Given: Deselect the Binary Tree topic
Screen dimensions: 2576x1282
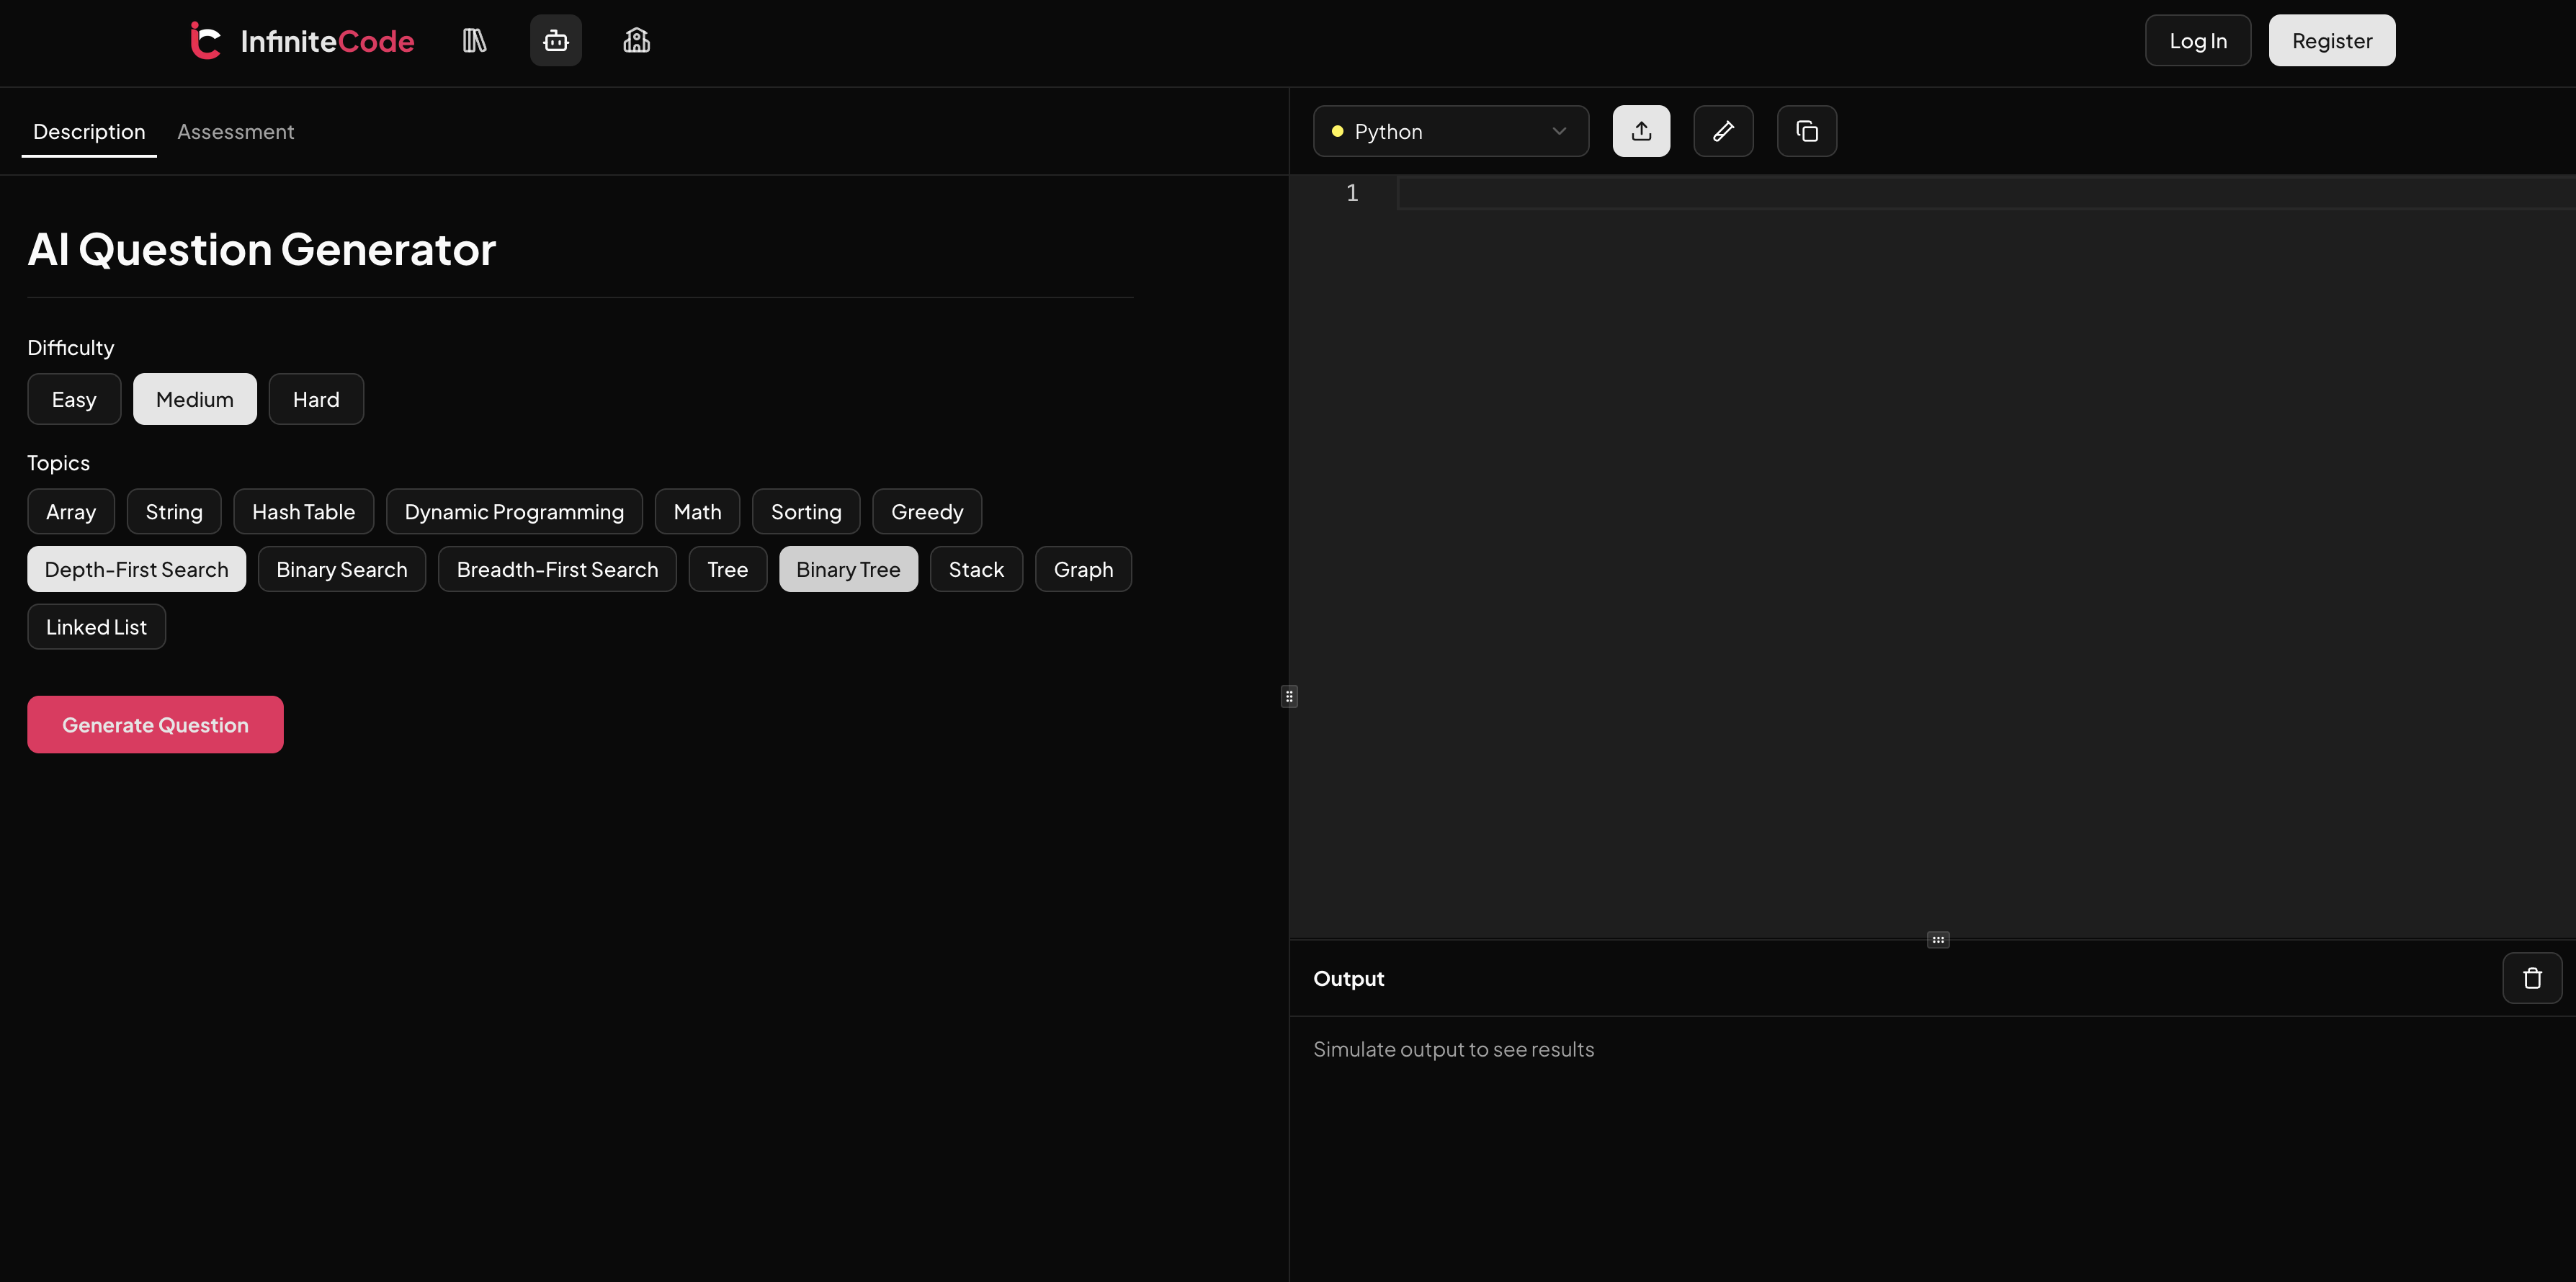Looking at the screenshot, I should tap(847, 569).
